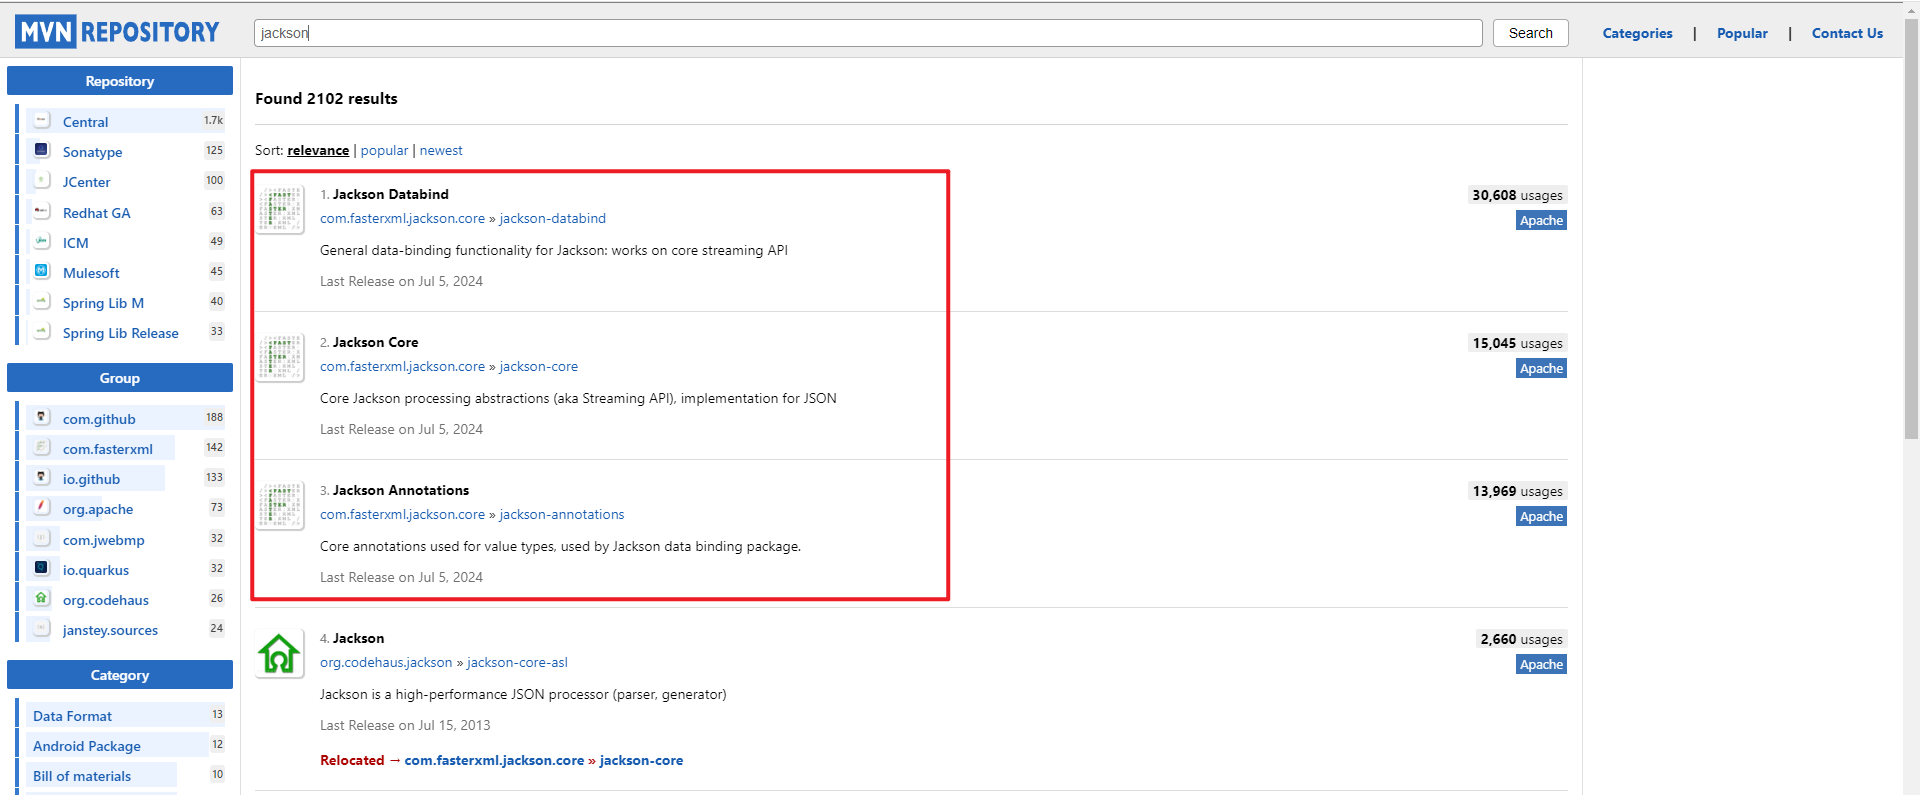Filter by Mulesoft repository
This screenshot has width=1920, height=795.
[91, 273]
